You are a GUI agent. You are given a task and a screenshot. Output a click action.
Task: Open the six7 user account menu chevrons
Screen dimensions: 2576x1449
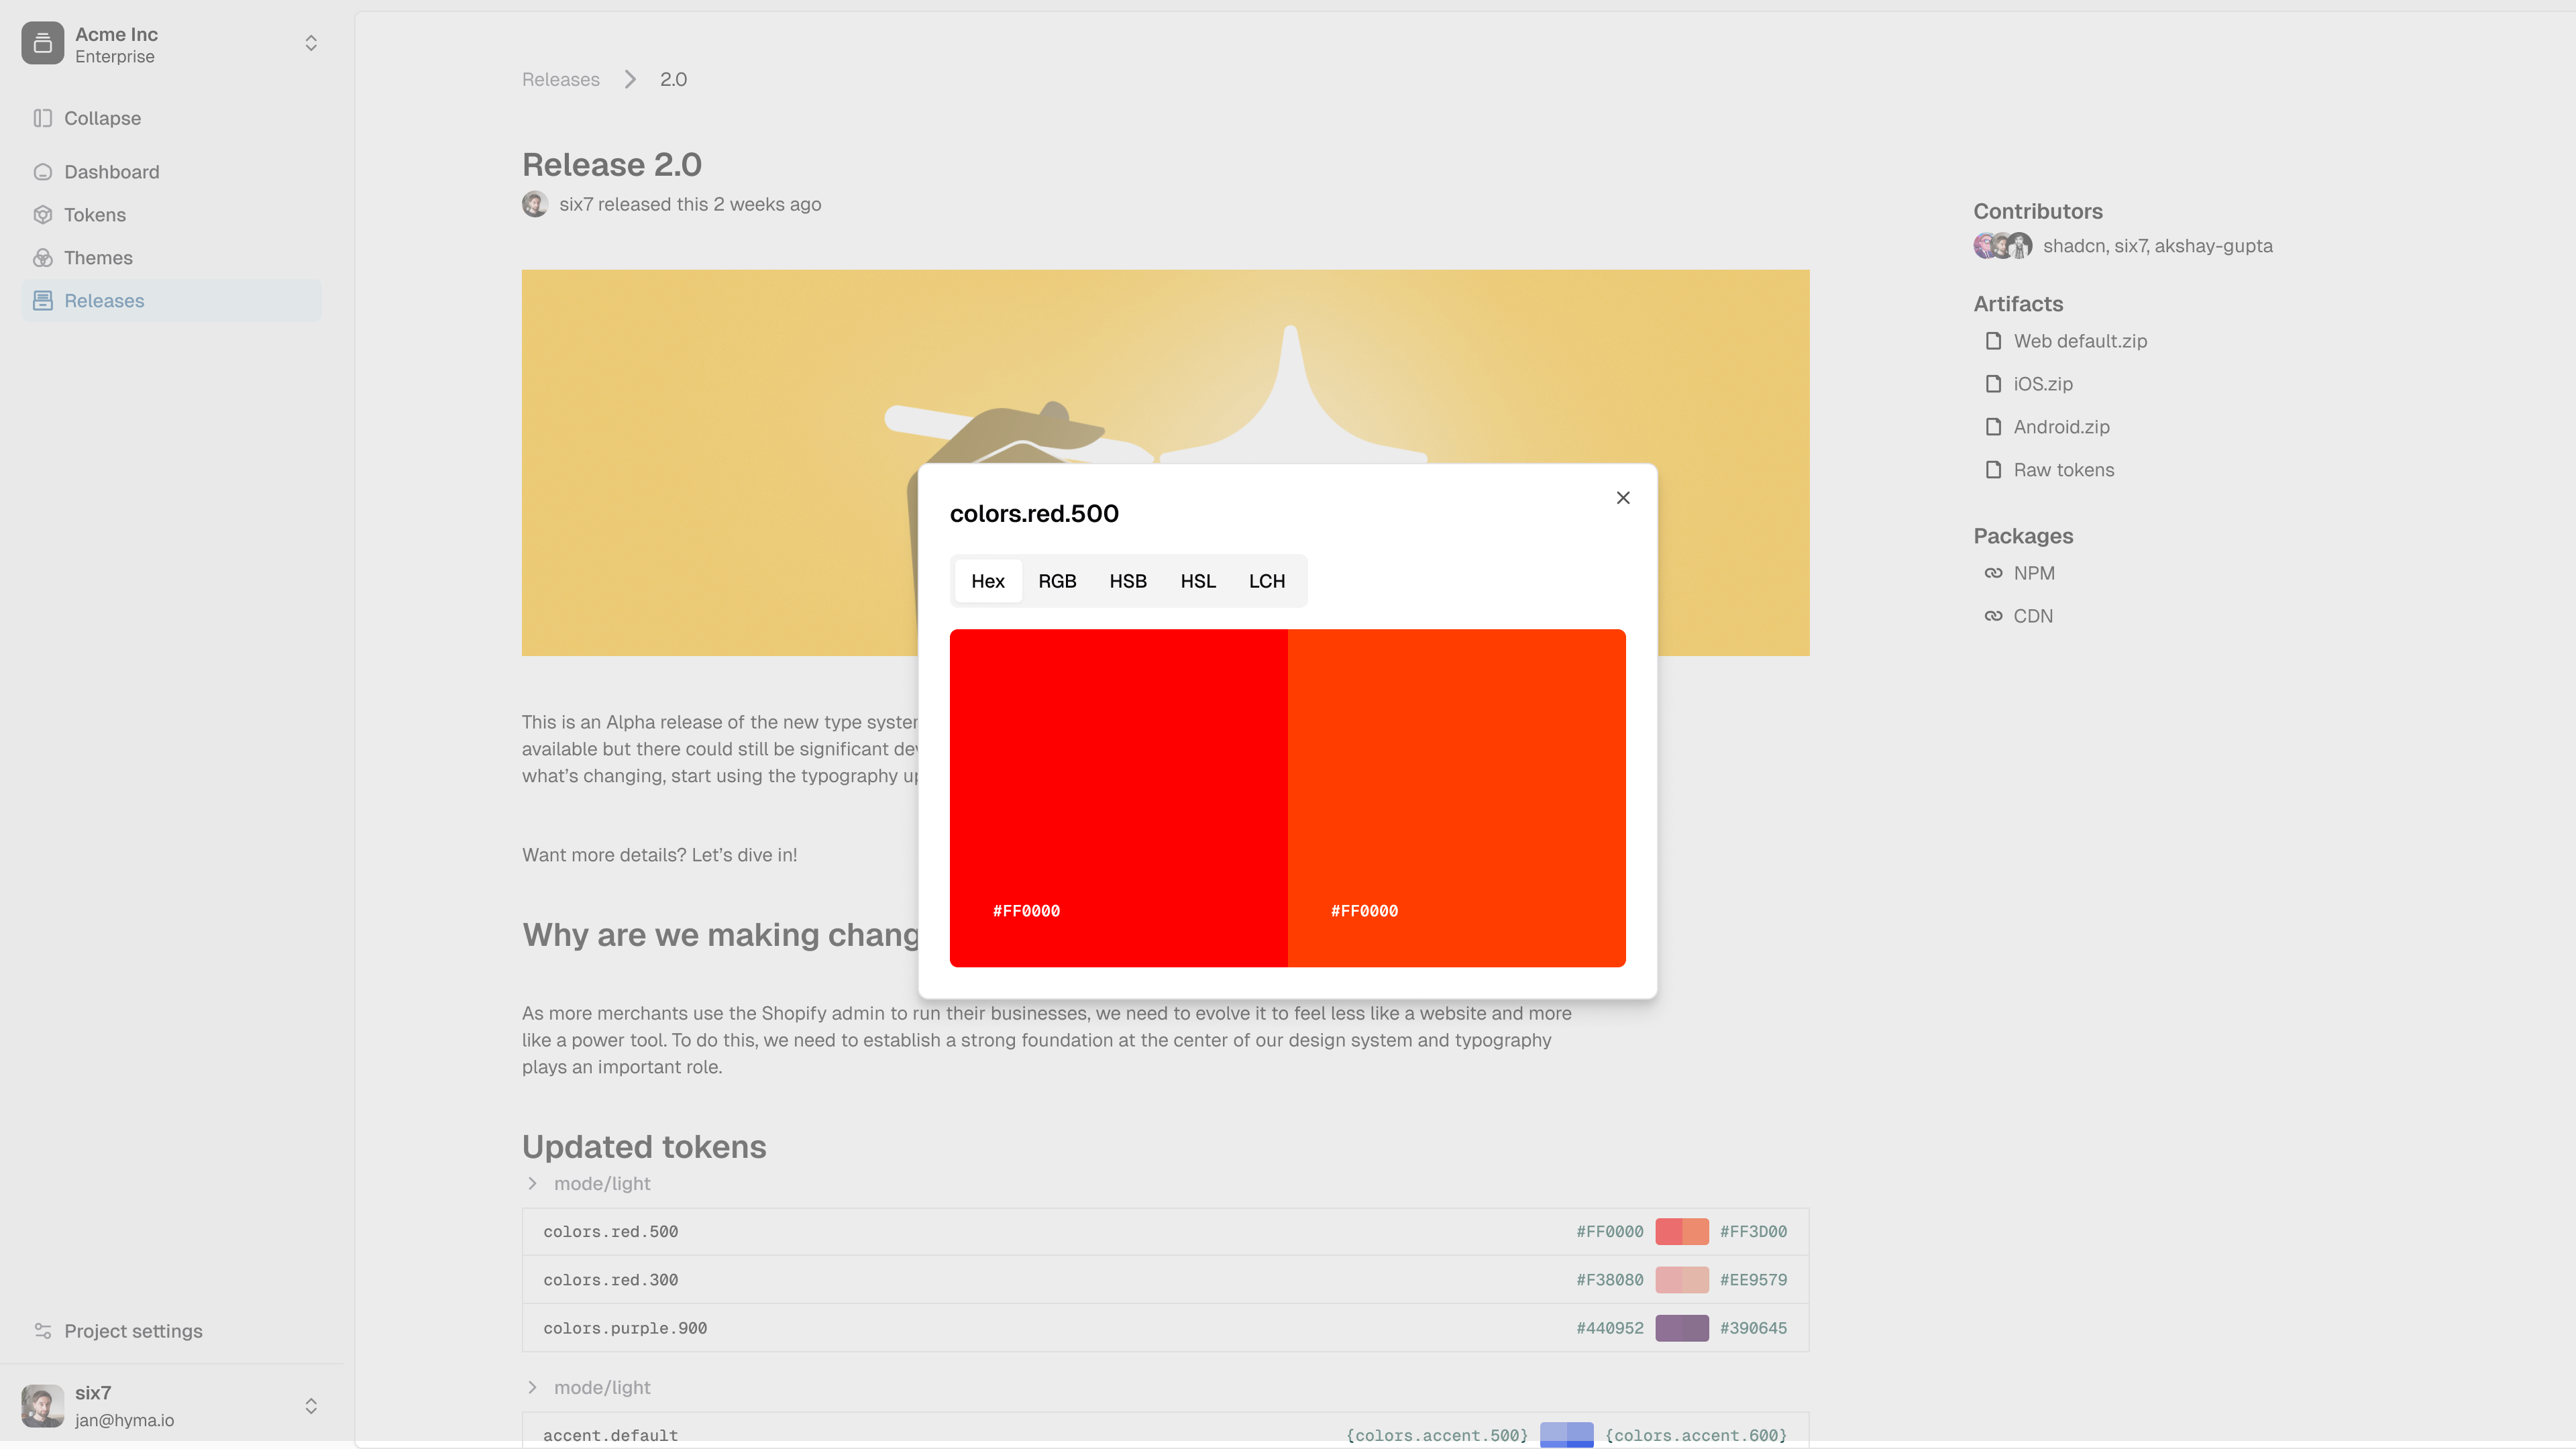[x=311, y=1406]
